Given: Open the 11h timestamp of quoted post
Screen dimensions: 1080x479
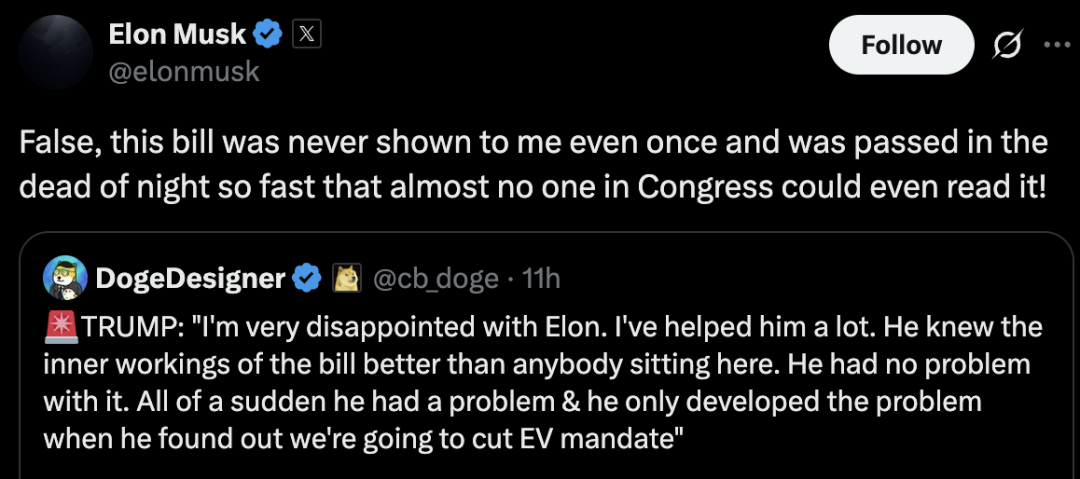Looking at the screenshot, I should pos(541,278).
